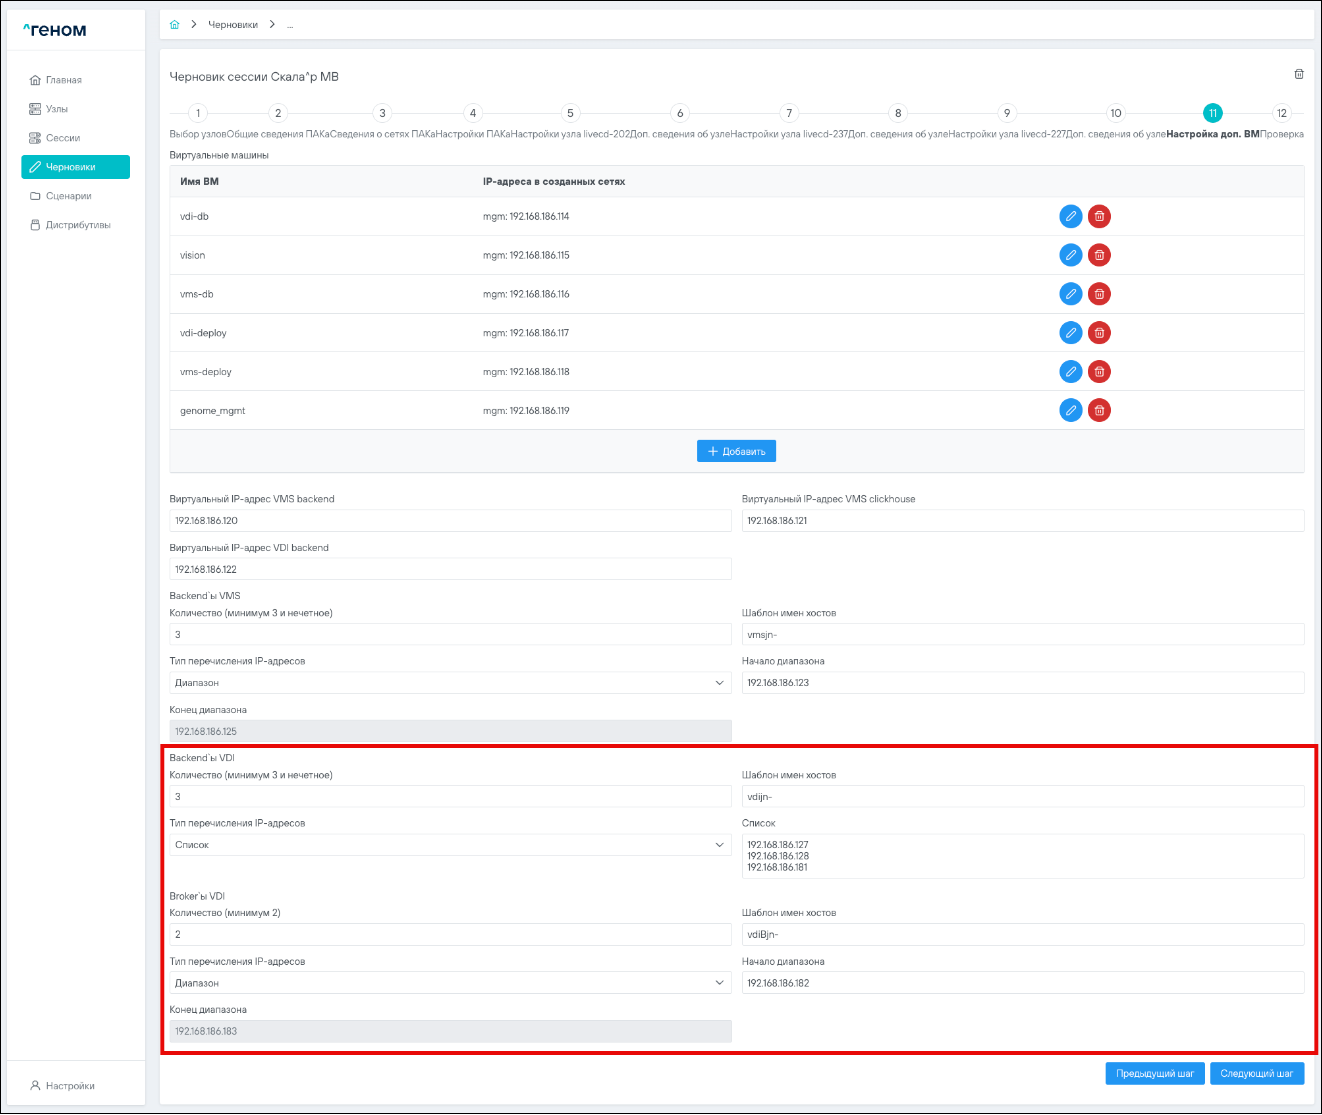The width and height of the screenshot is (1322, 1115).
Task: Delete the draft with trash icon
Action: click(1299, 74)
